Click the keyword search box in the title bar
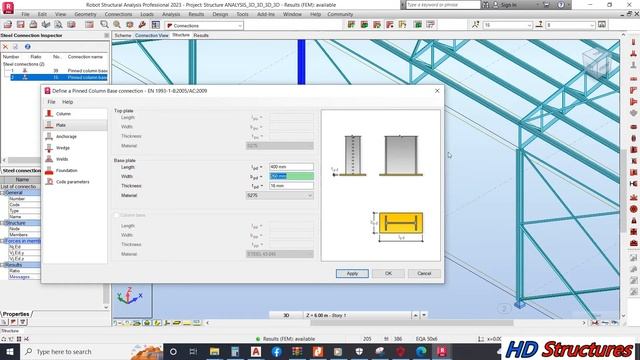 point(443,5)
